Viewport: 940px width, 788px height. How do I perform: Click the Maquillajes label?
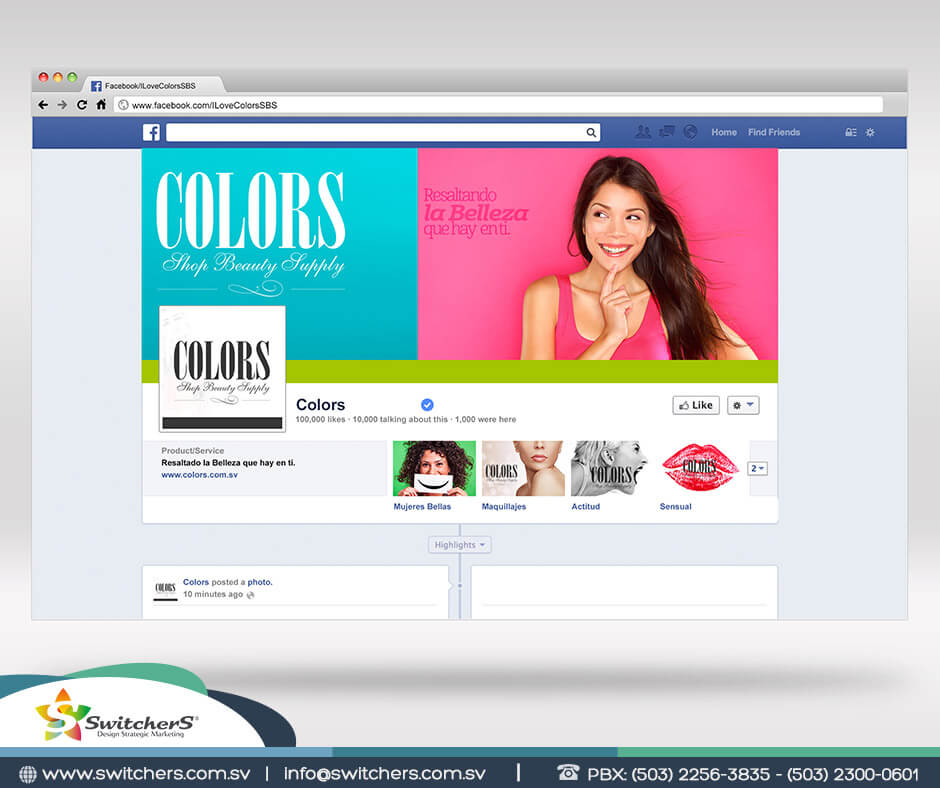pos(504,507)
